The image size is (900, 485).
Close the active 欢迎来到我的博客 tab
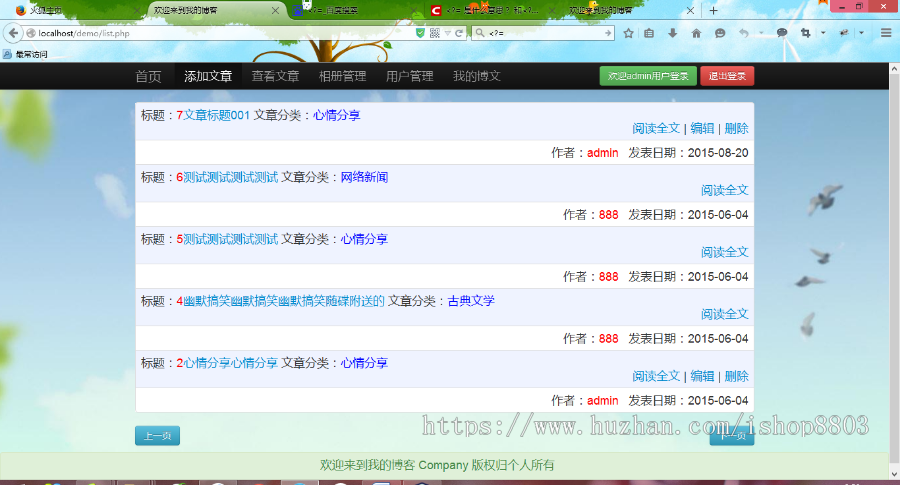275,10
